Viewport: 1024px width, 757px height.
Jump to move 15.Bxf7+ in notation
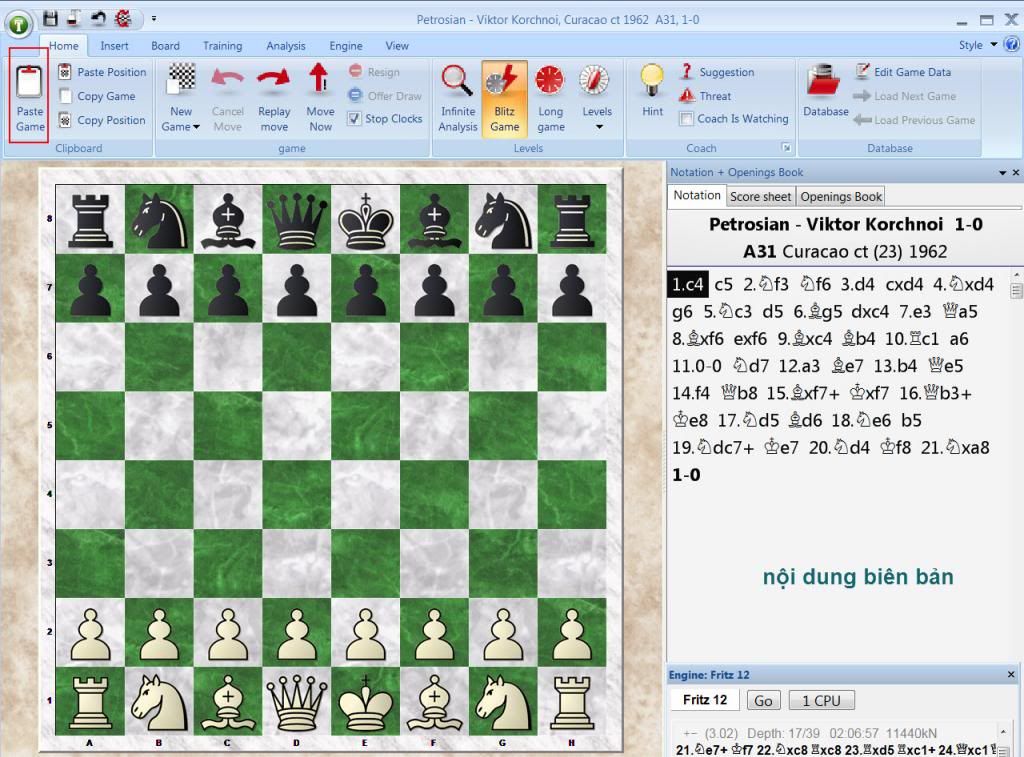click(803, 393)
